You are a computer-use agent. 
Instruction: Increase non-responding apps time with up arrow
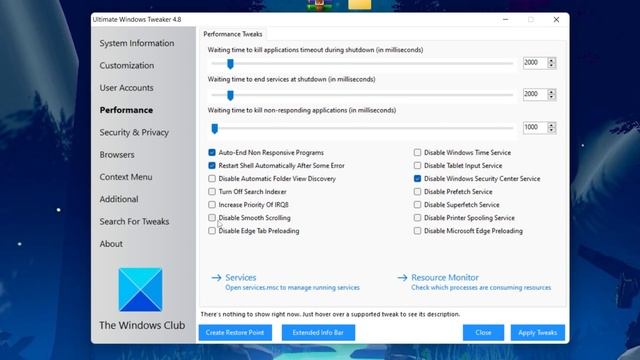coord(551,124)
